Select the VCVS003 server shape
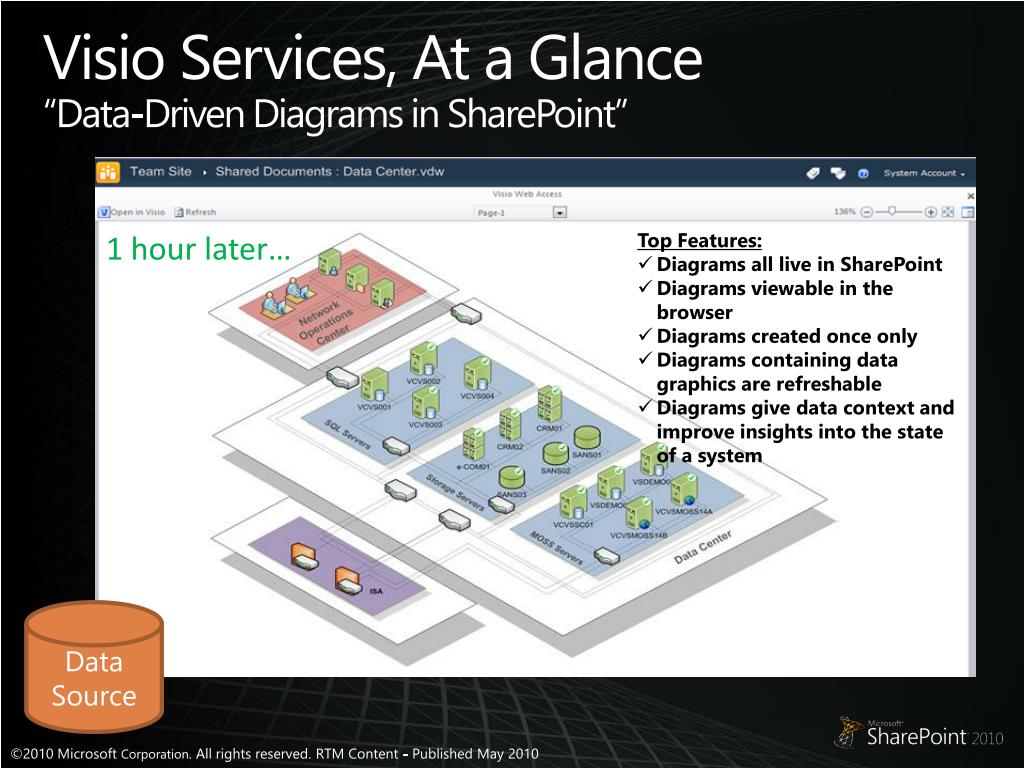This screenshot has width=1024, height=768. coord(426,402)
